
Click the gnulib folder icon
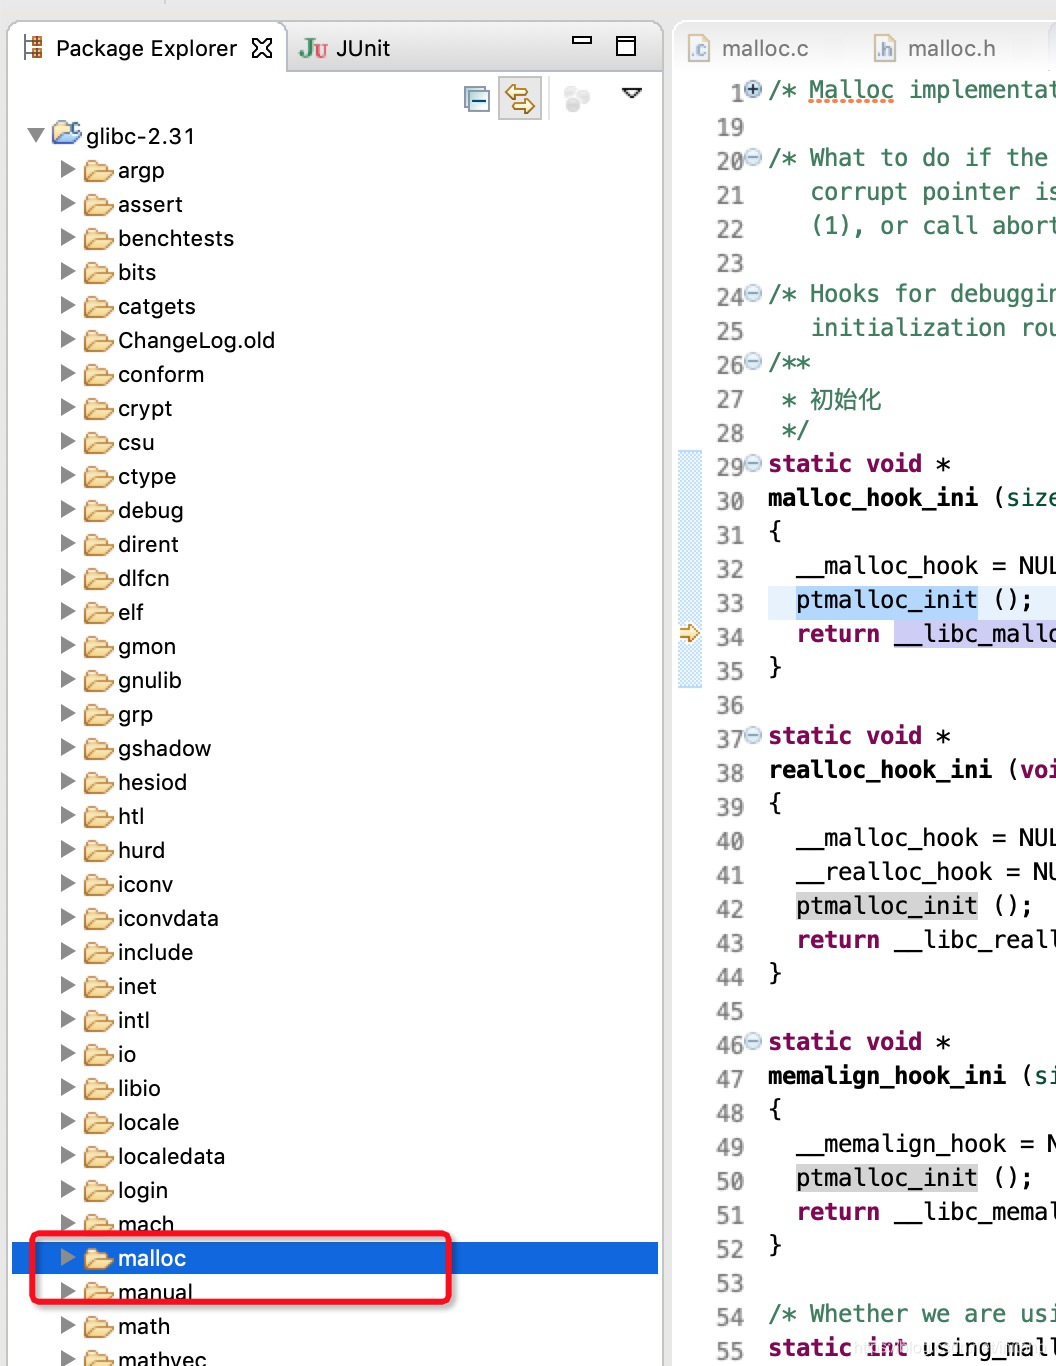pos(98,681)
